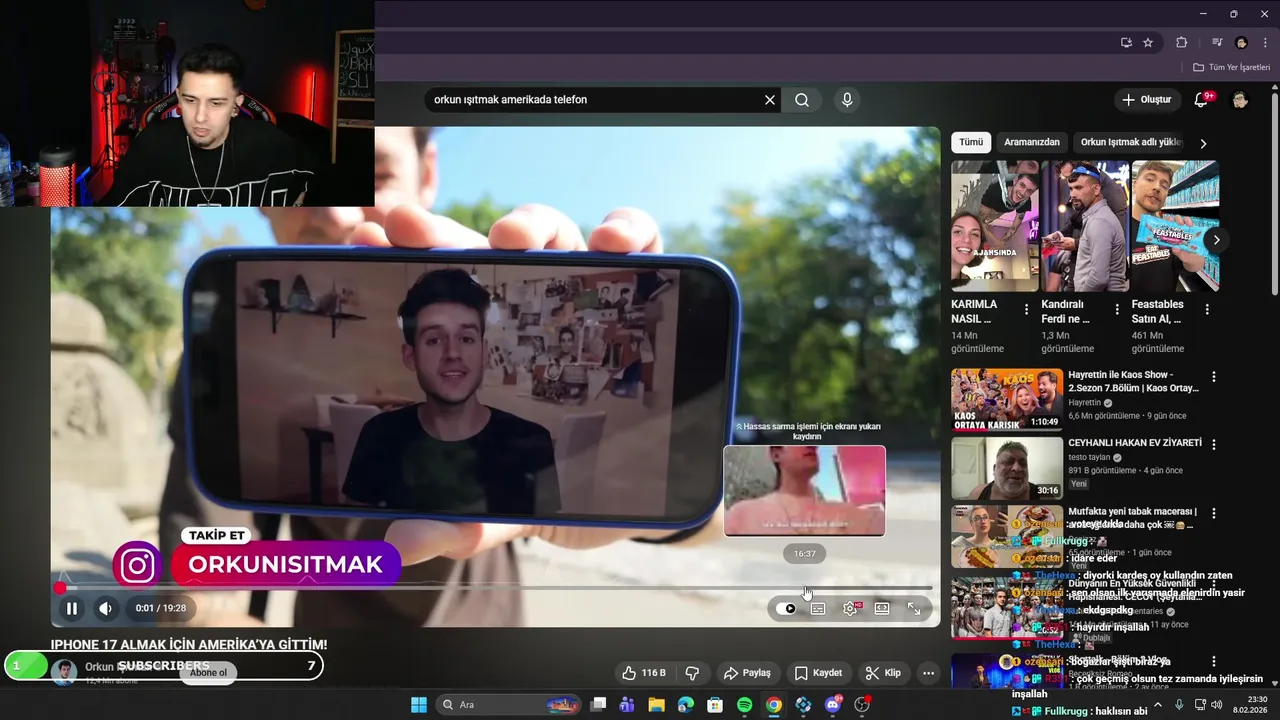Open Spotify from the taskbar
Image resolution: width=1280 pixels, height=720 pixels.
[x=744, y=705]
